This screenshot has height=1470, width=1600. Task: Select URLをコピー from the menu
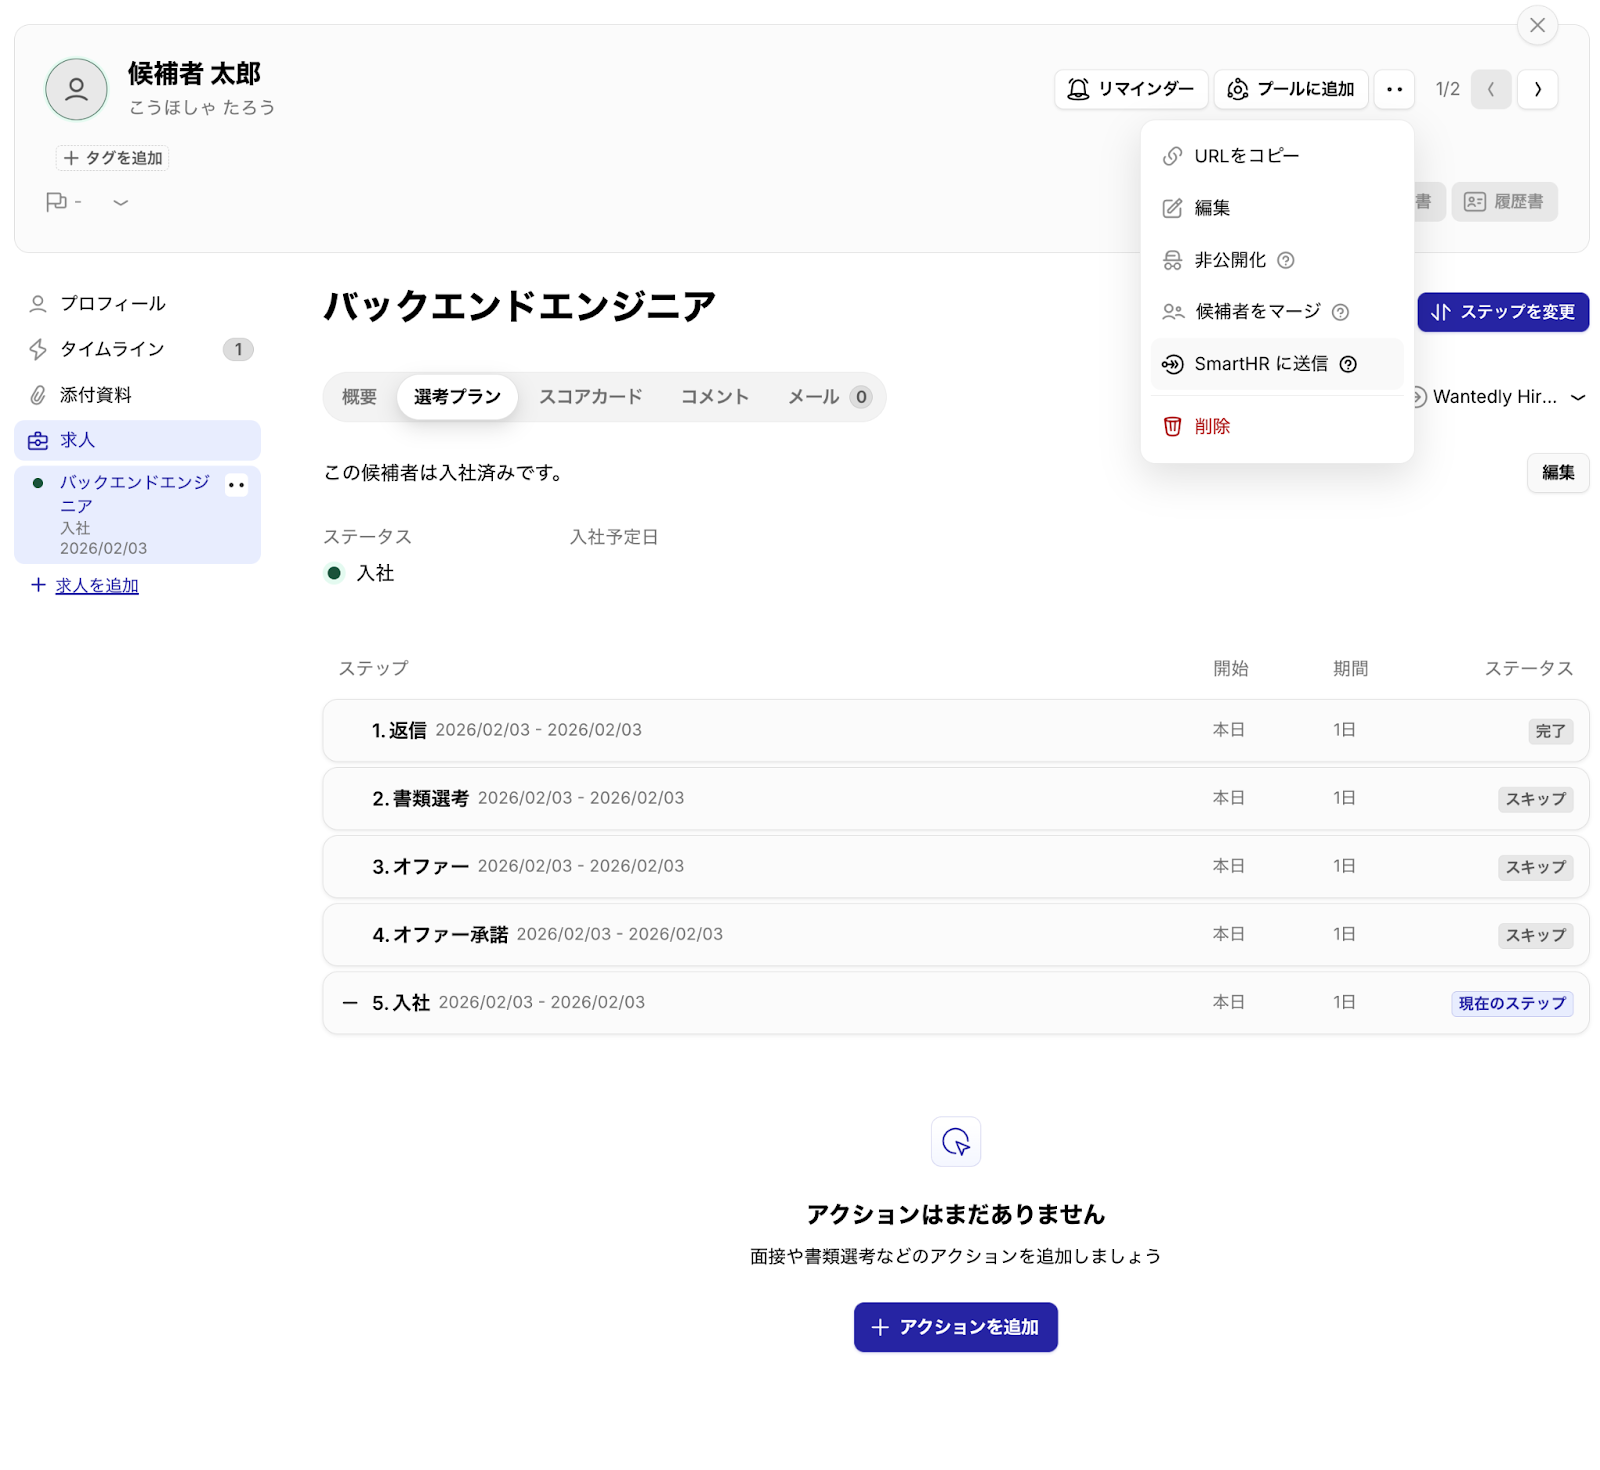[x=1246, y=156]
